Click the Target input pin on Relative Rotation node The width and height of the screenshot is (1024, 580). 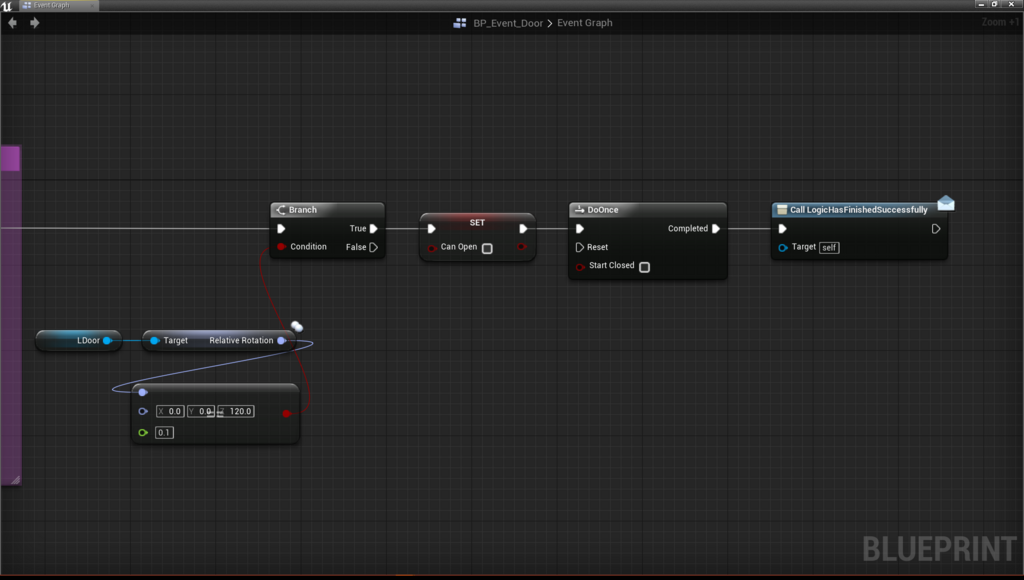click(154, 340)
